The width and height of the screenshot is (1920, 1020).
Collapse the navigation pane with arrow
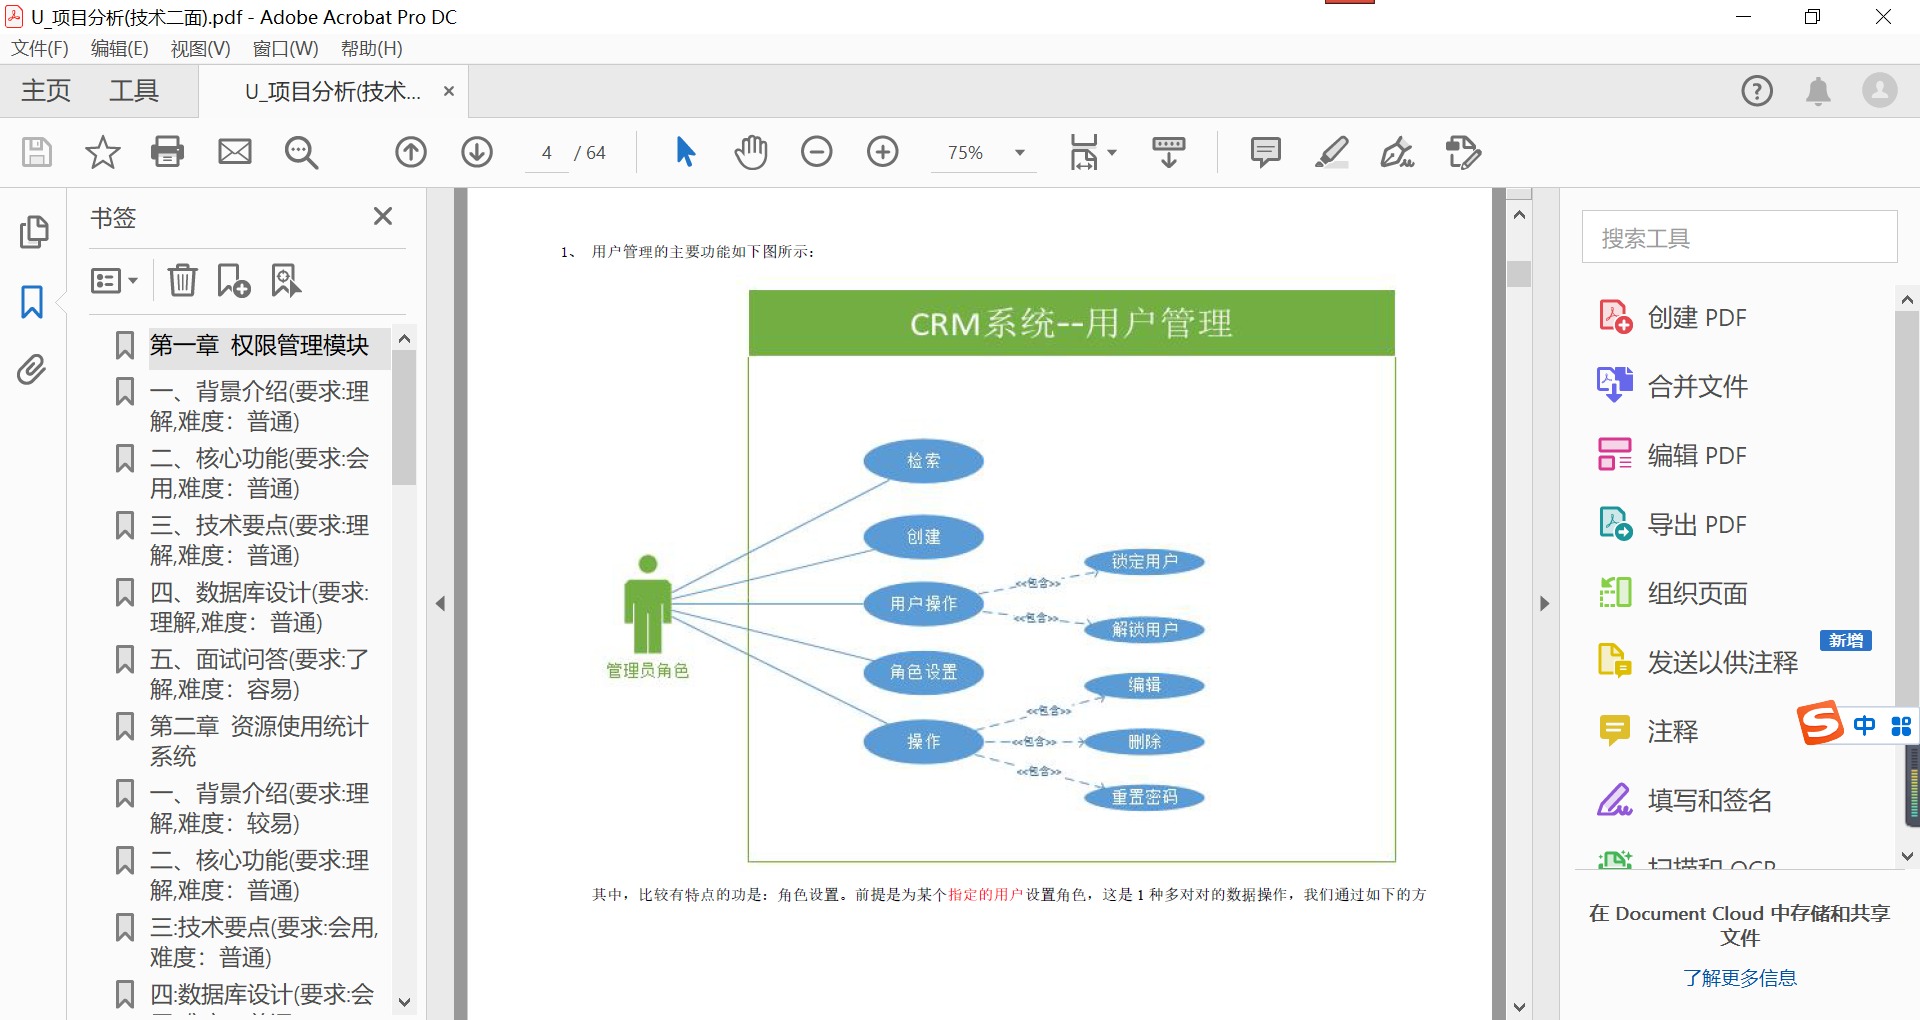(440, 602)
